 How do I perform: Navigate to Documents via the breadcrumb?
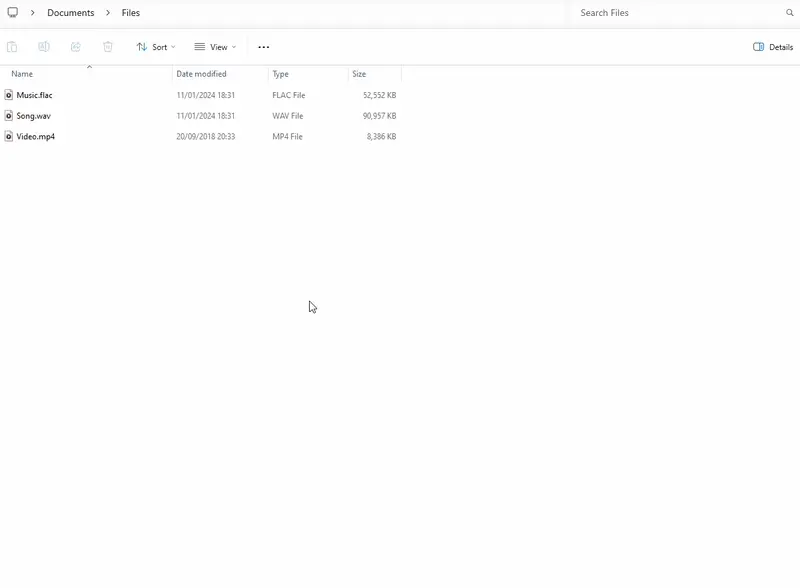[68, 13]
